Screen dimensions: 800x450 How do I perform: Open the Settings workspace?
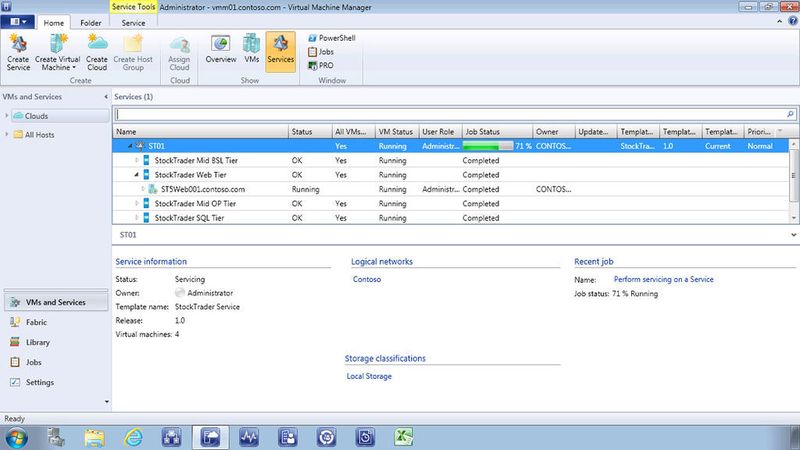[56, 382]
